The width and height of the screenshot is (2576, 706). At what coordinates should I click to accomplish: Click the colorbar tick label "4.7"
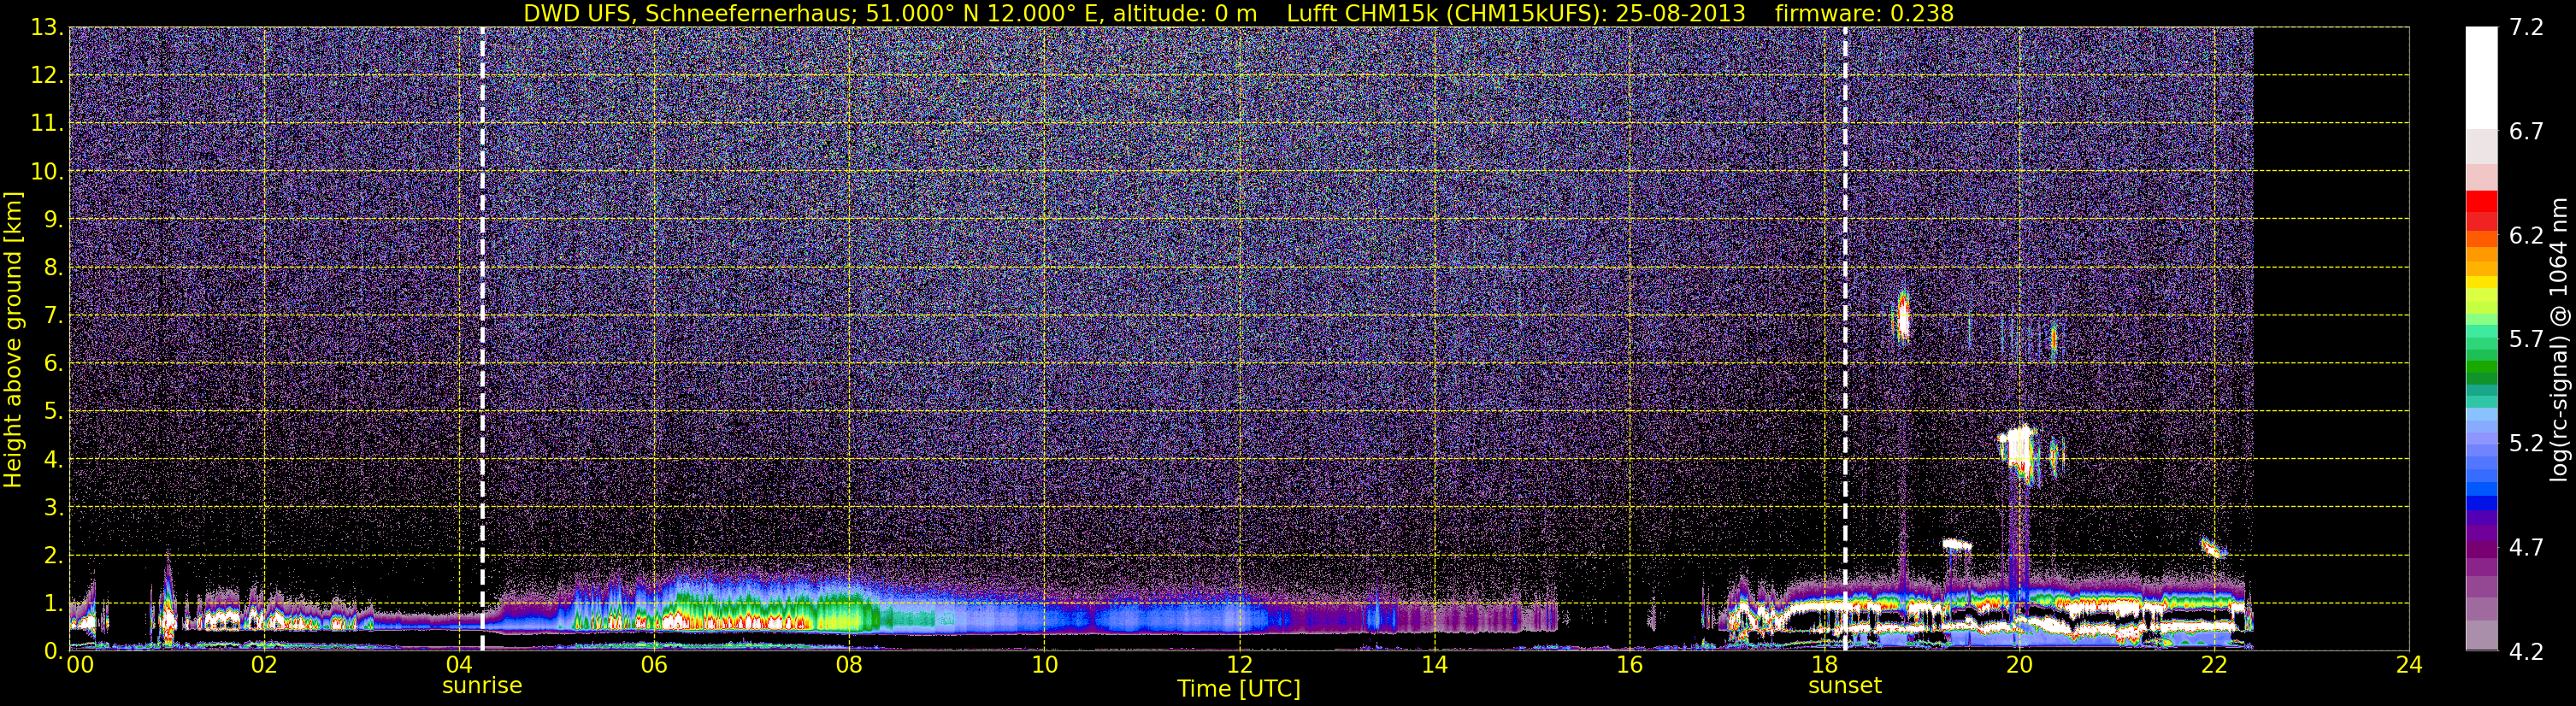(2526, 548)
